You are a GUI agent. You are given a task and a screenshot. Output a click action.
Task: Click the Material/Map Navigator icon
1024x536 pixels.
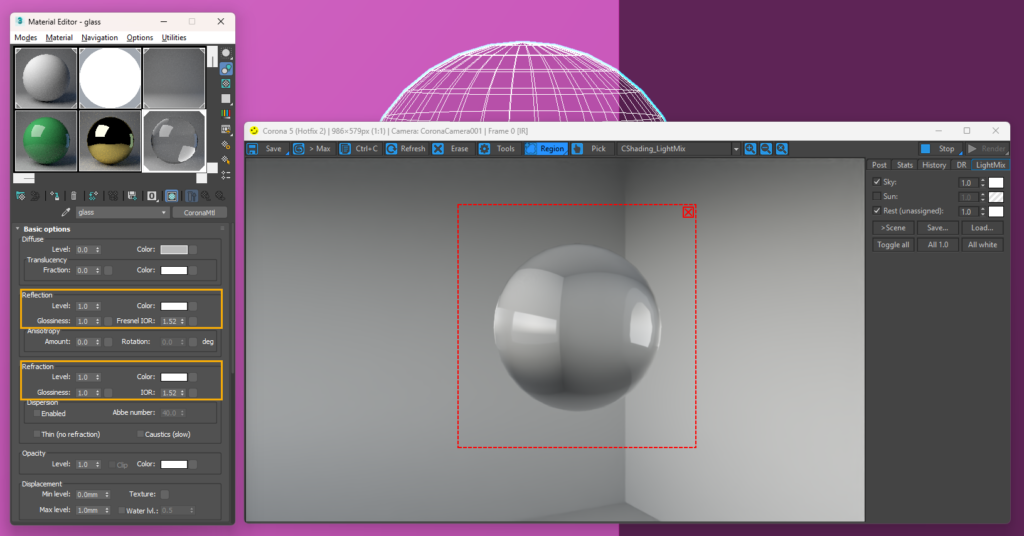coord(226,174)
